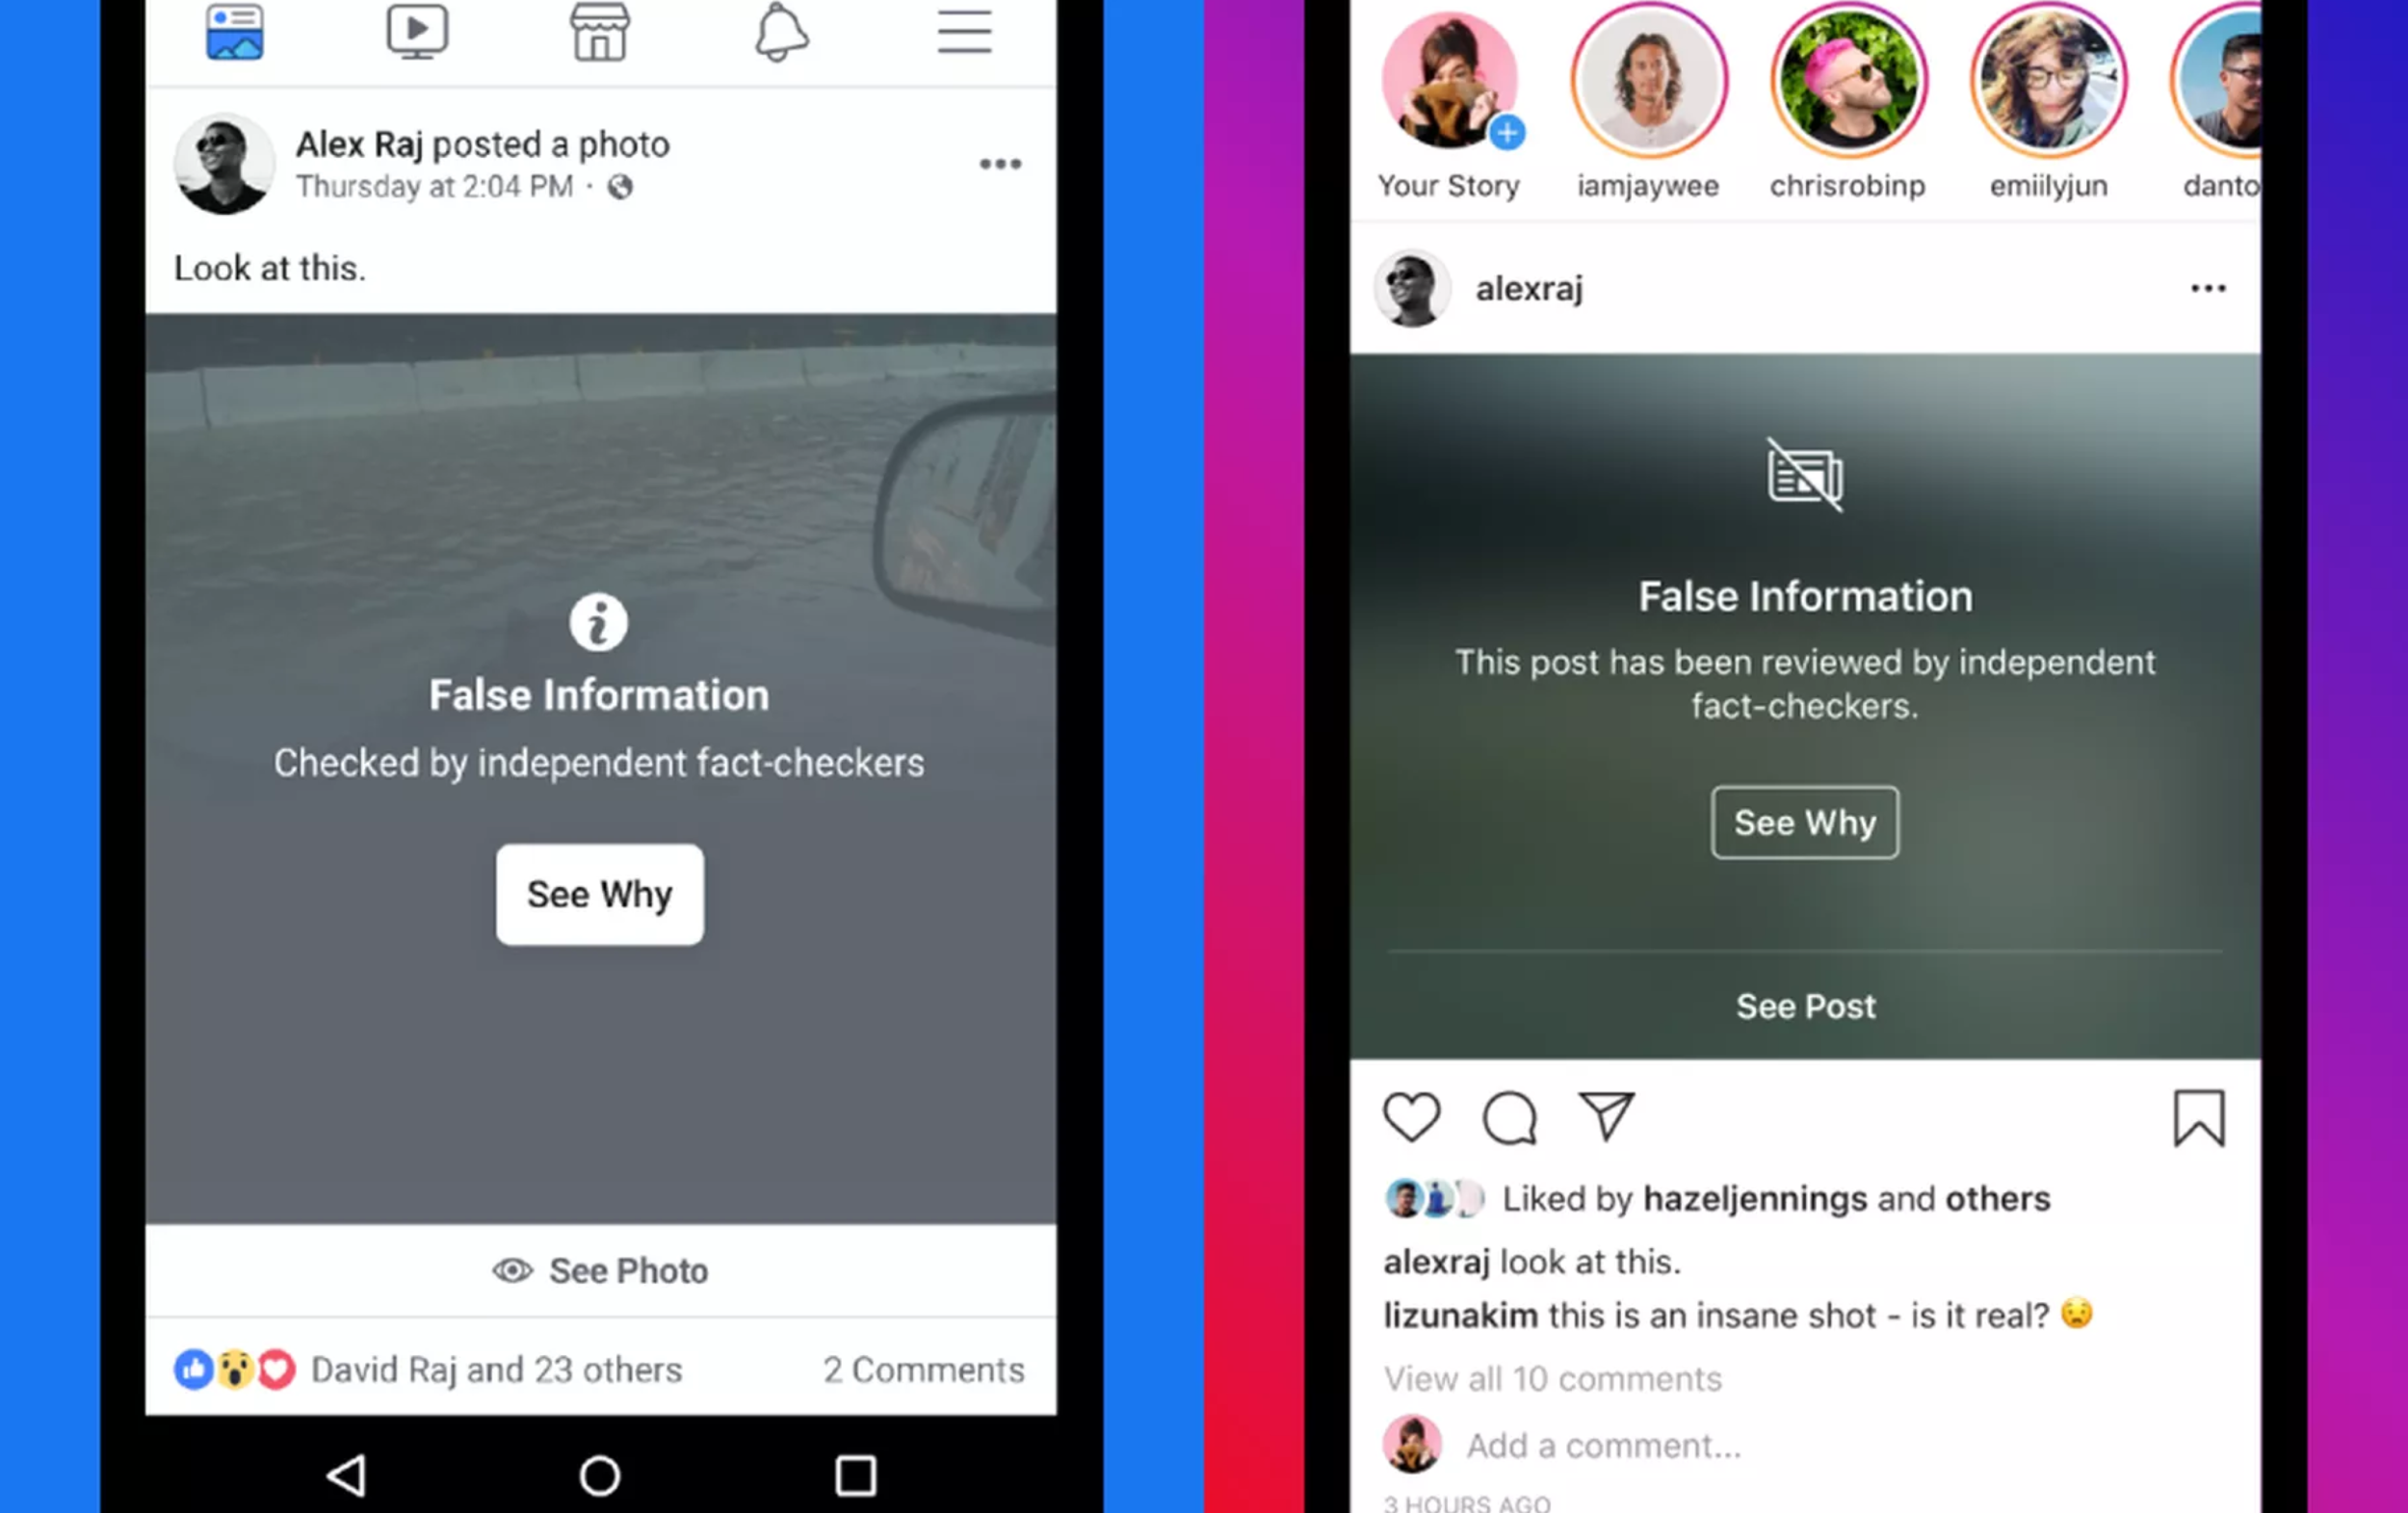Click the Facebook hamburger menu icon
The height and width of the screenshot is (1513, 2408).
(965, 30)
